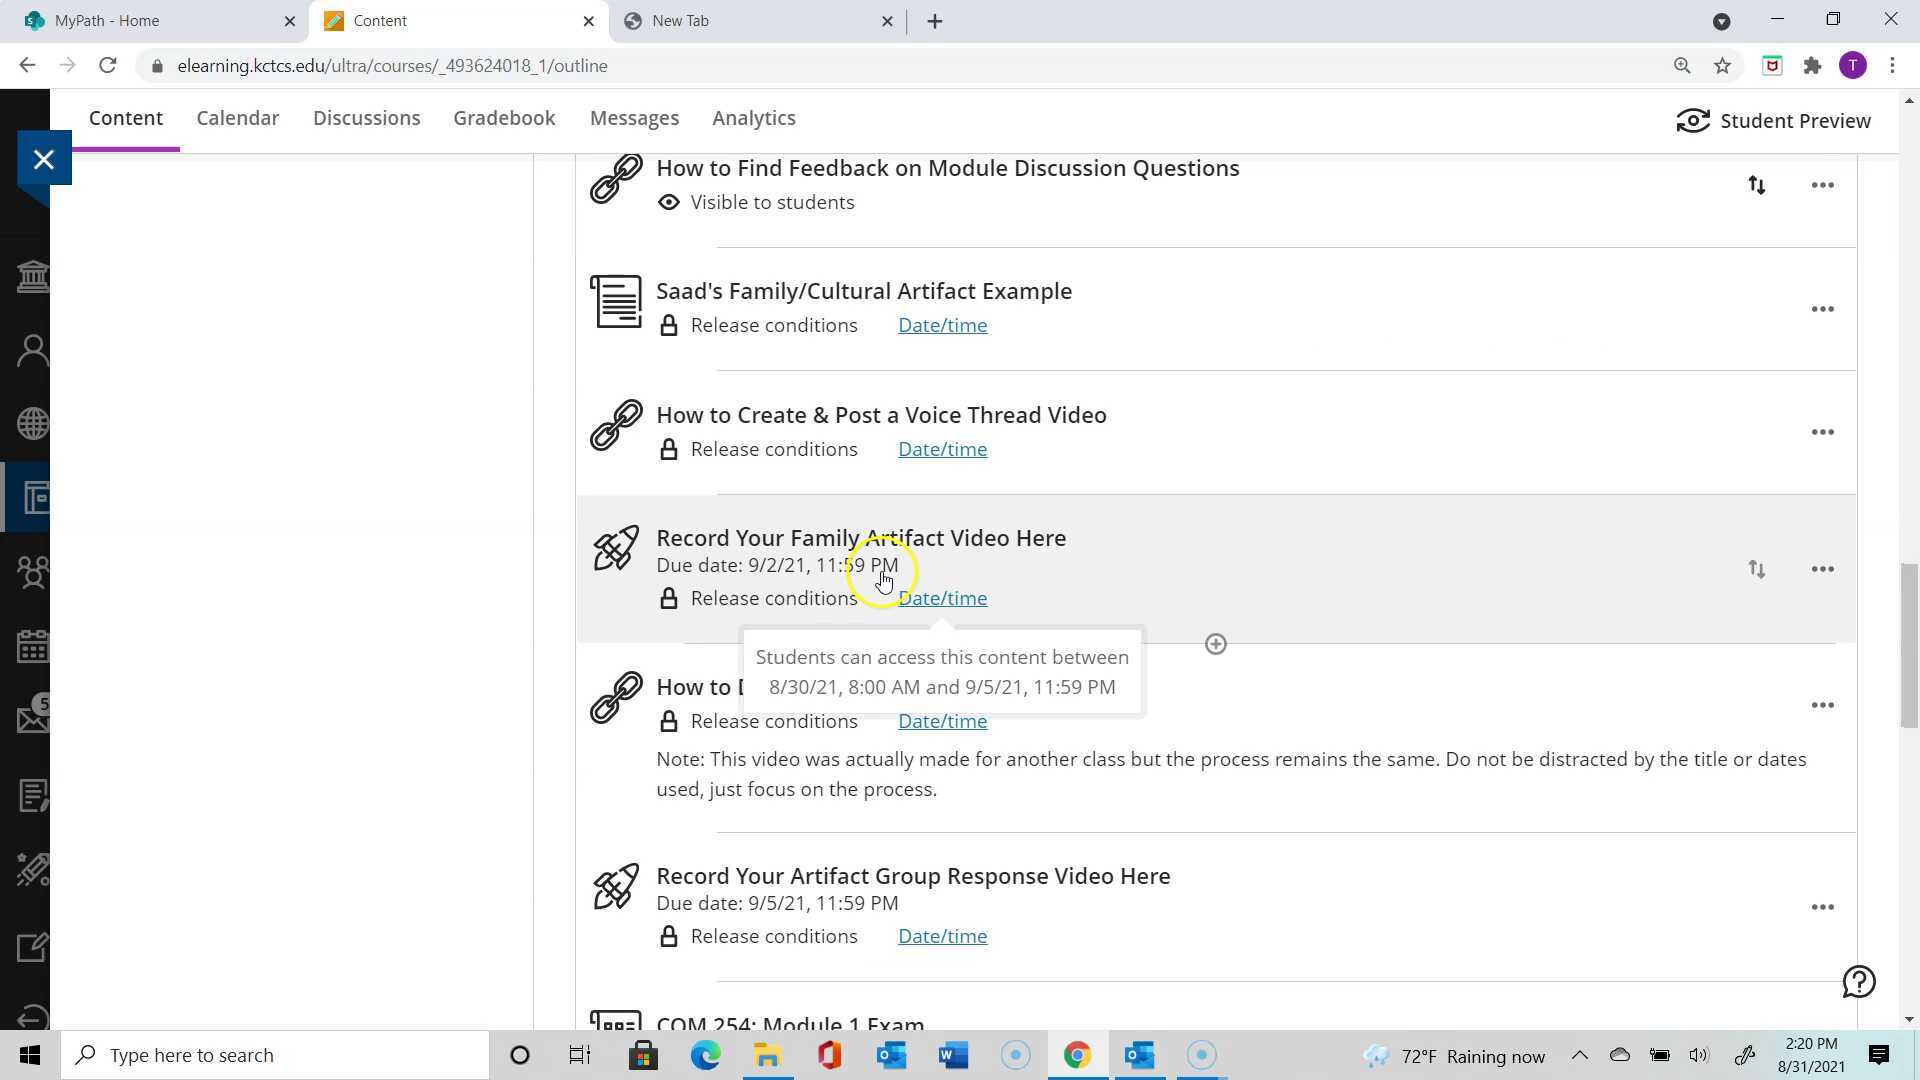Click the organizations people icon in sidebar
This screenshot has width=1920, height=1080.
point(31,573)
